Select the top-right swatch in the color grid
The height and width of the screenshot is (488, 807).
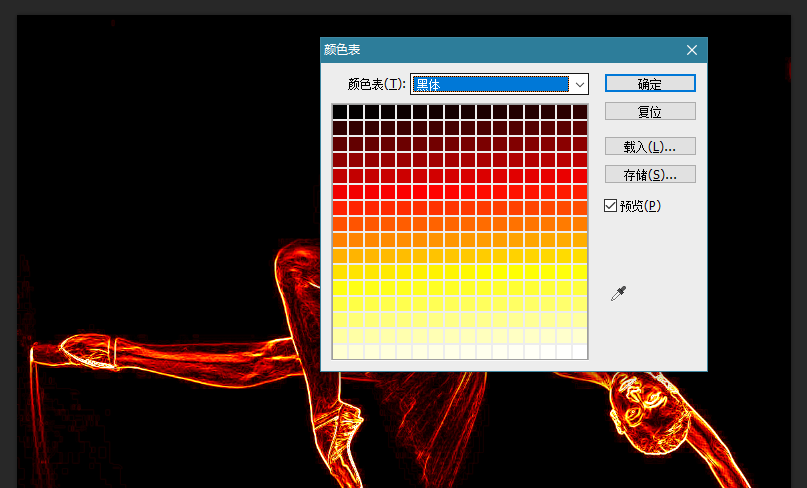579,111
